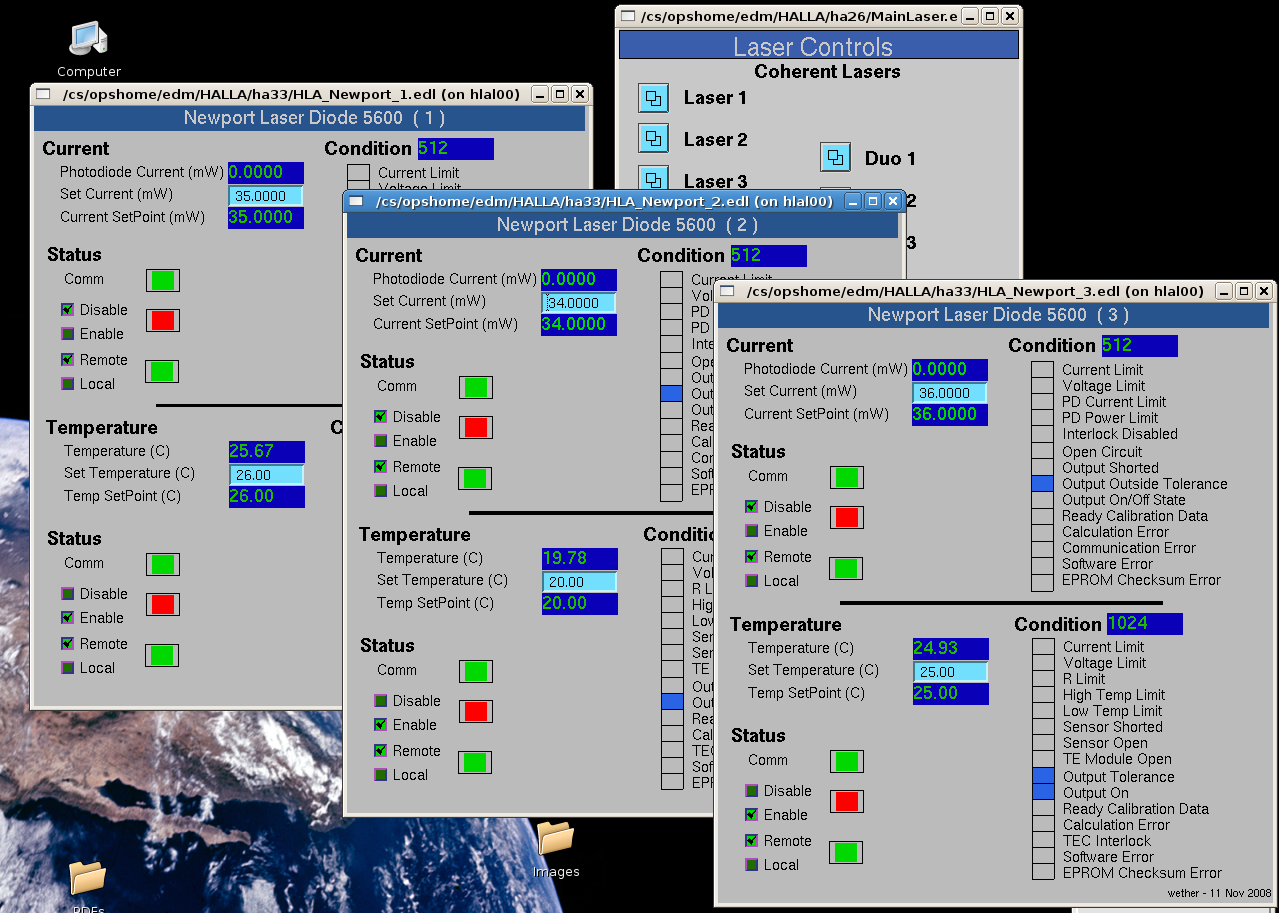
Task: Click Output Outside Tolerance blue bit in Newport 3
Action: click(x=1043, y=484)
